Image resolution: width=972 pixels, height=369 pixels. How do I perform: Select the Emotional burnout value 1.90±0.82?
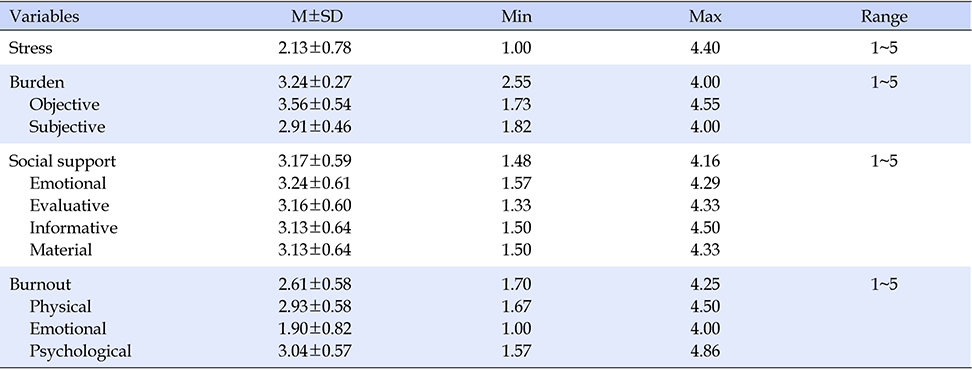click(x=315, y=329)
